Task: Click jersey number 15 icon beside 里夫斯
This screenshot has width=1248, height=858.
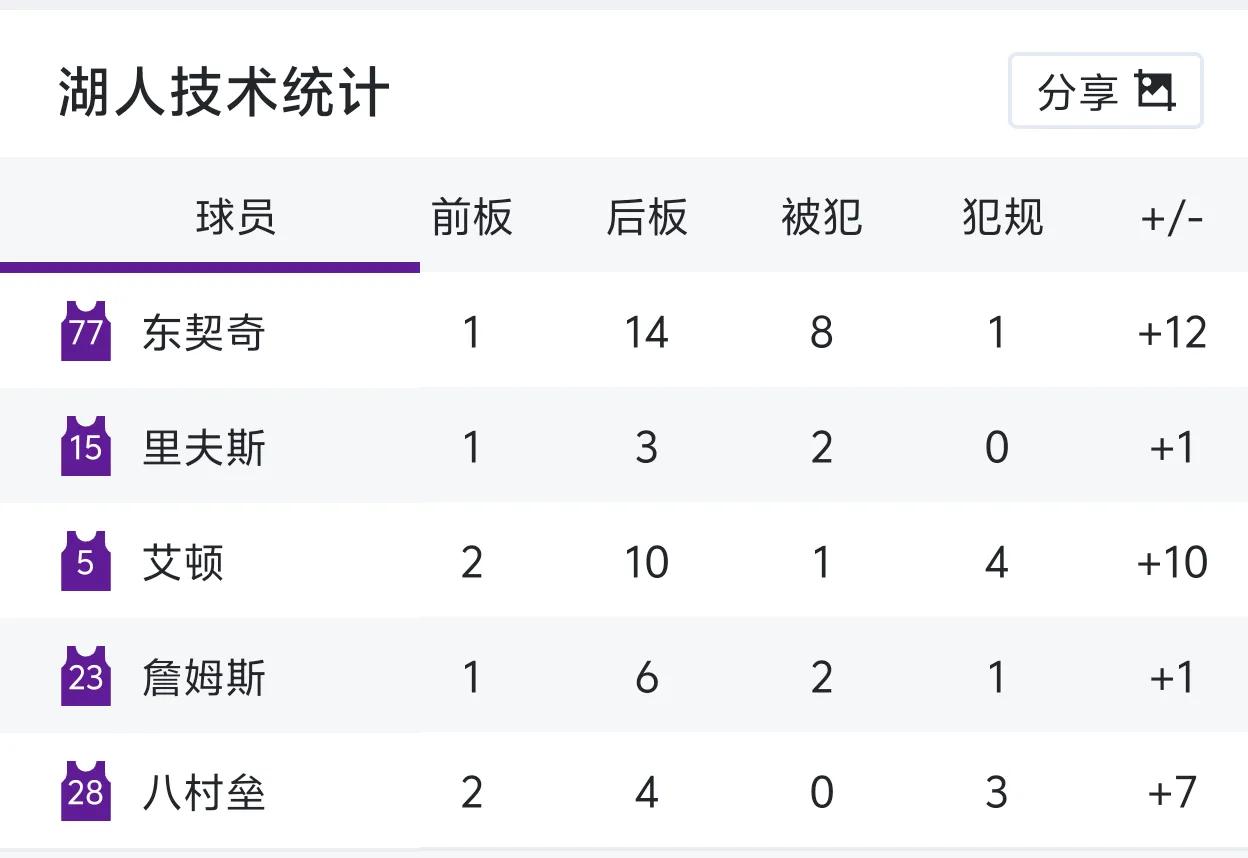Action: click(x=85, y=447)
